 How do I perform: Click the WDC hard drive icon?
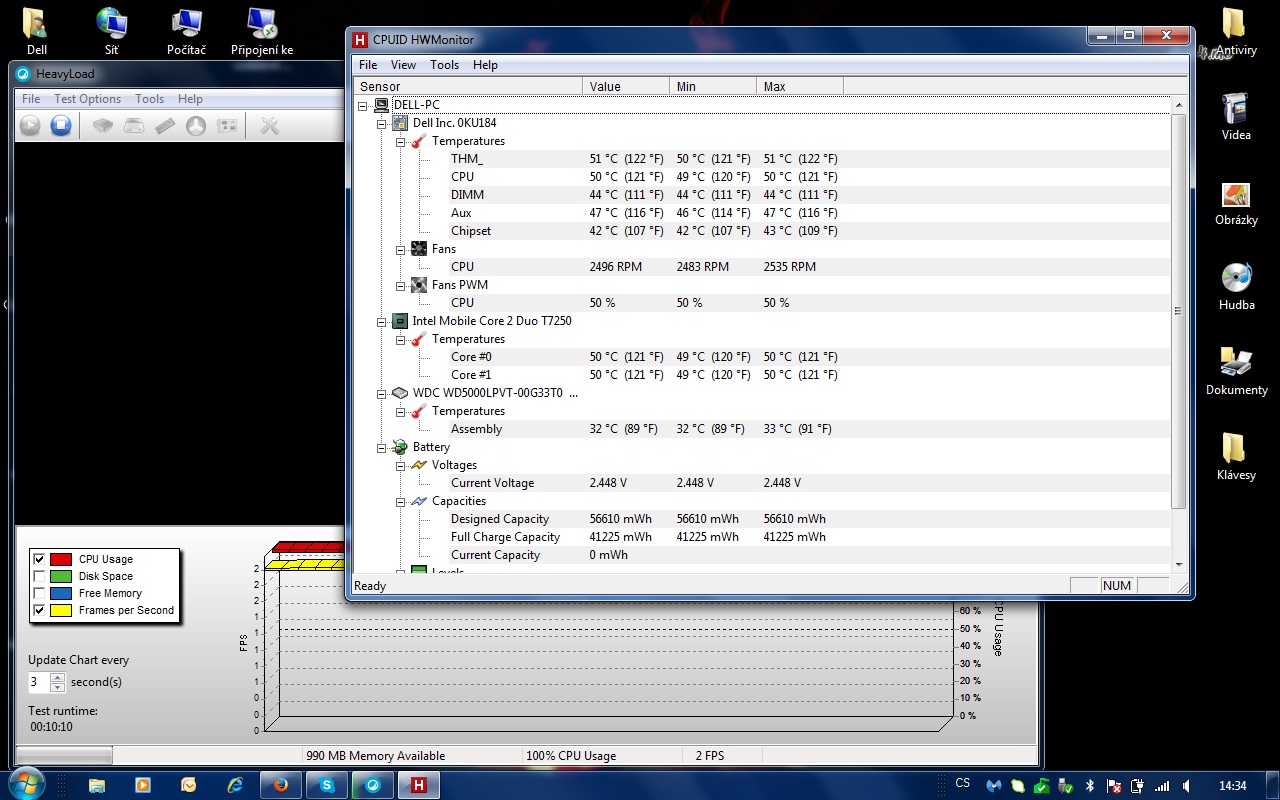pyautogui.click(x=400, y=393)
